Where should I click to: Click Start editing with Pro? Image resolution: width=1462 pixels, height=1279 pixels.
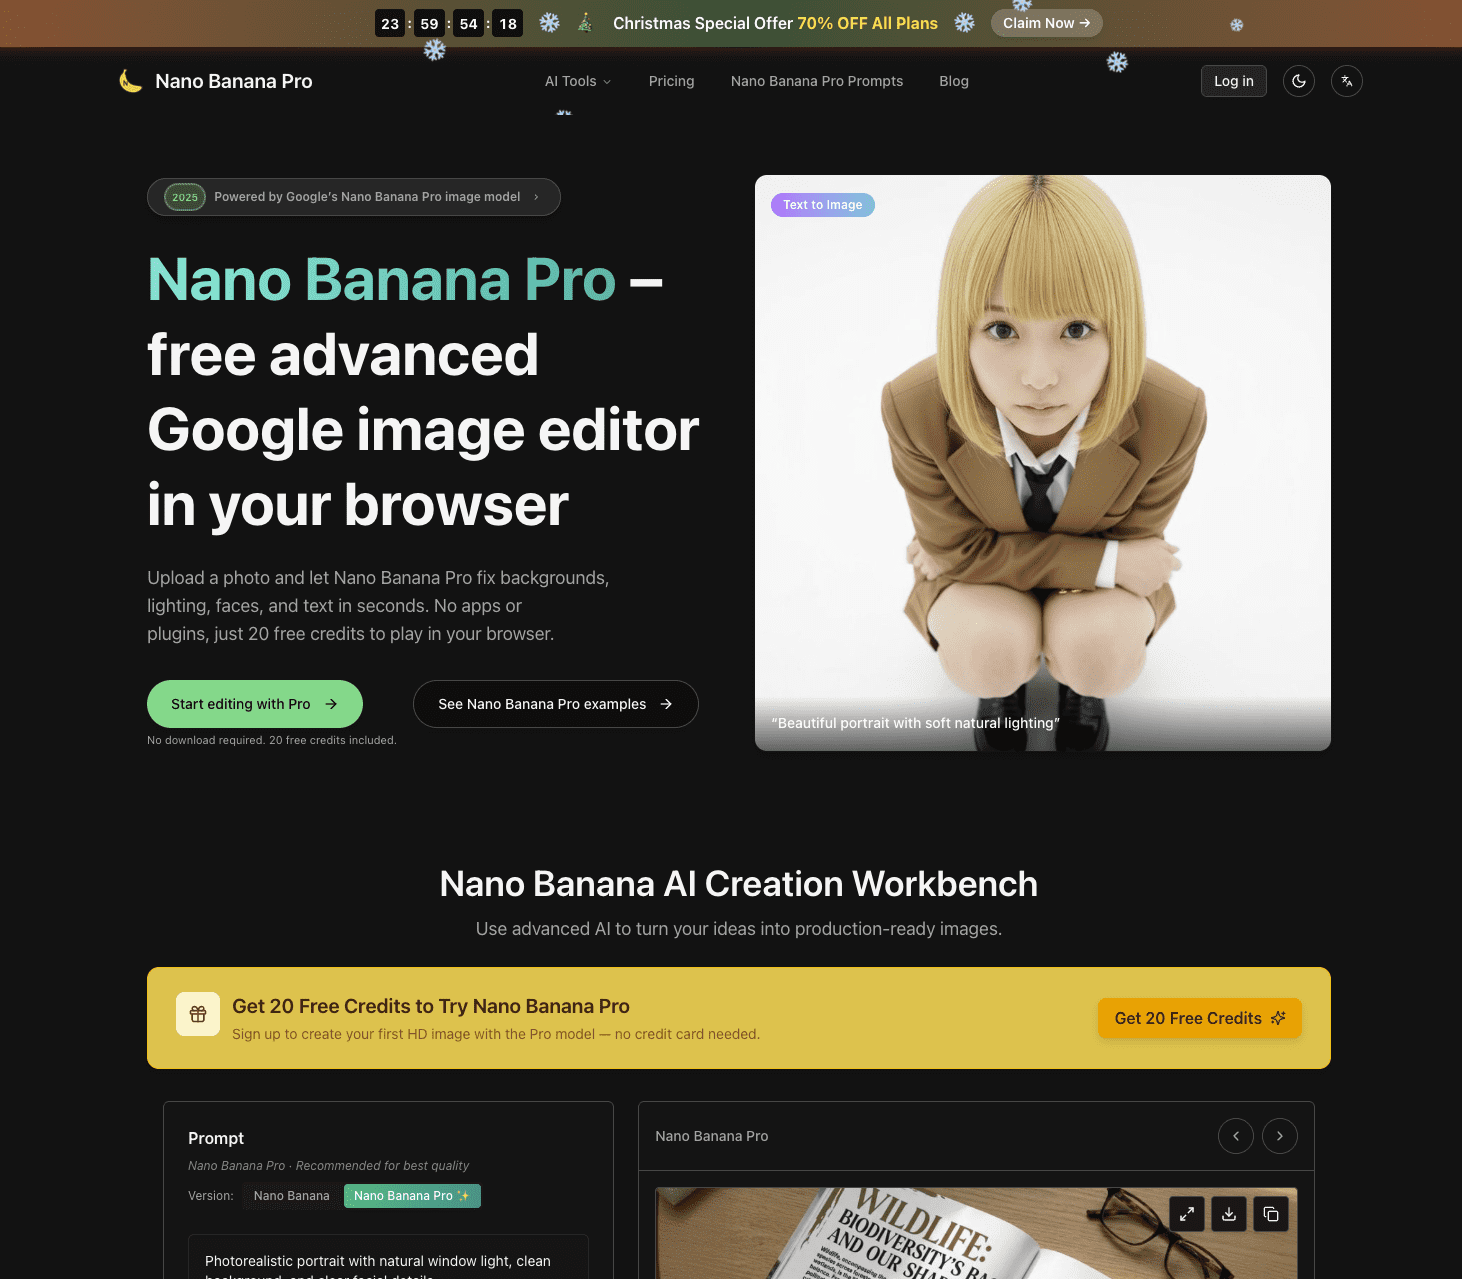(254, 703)
